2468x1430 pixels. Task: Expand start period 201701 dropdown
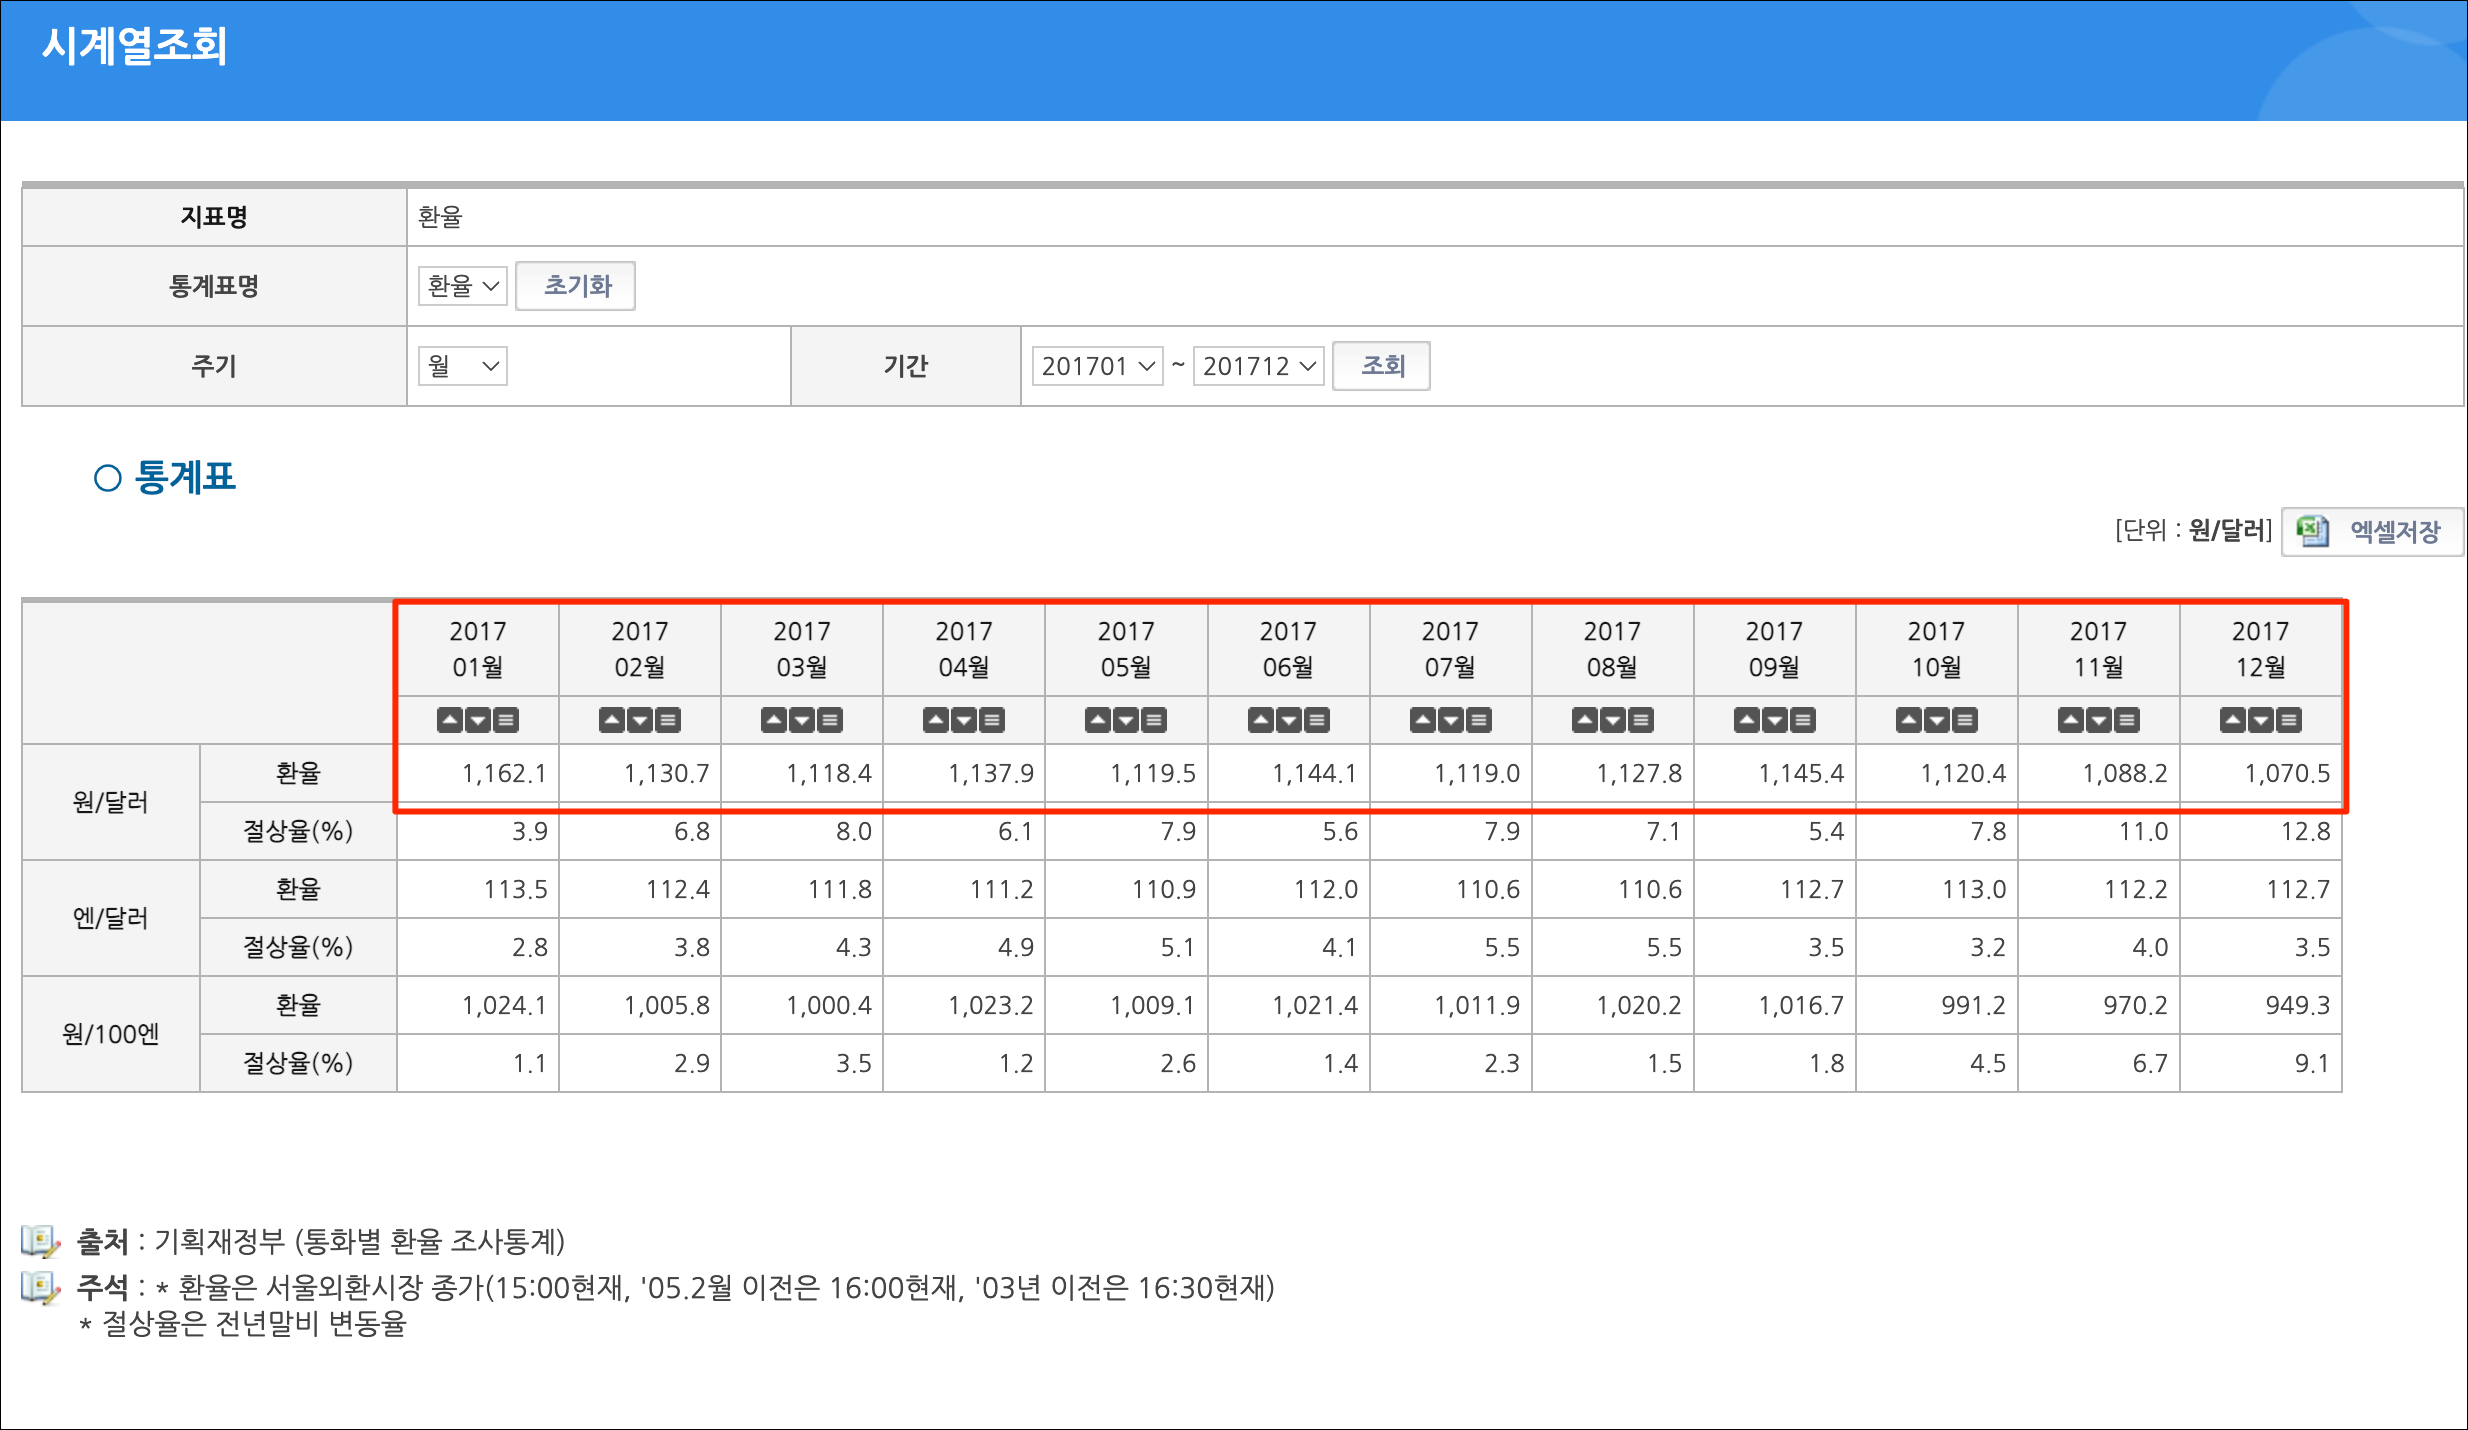[1097, 366]
